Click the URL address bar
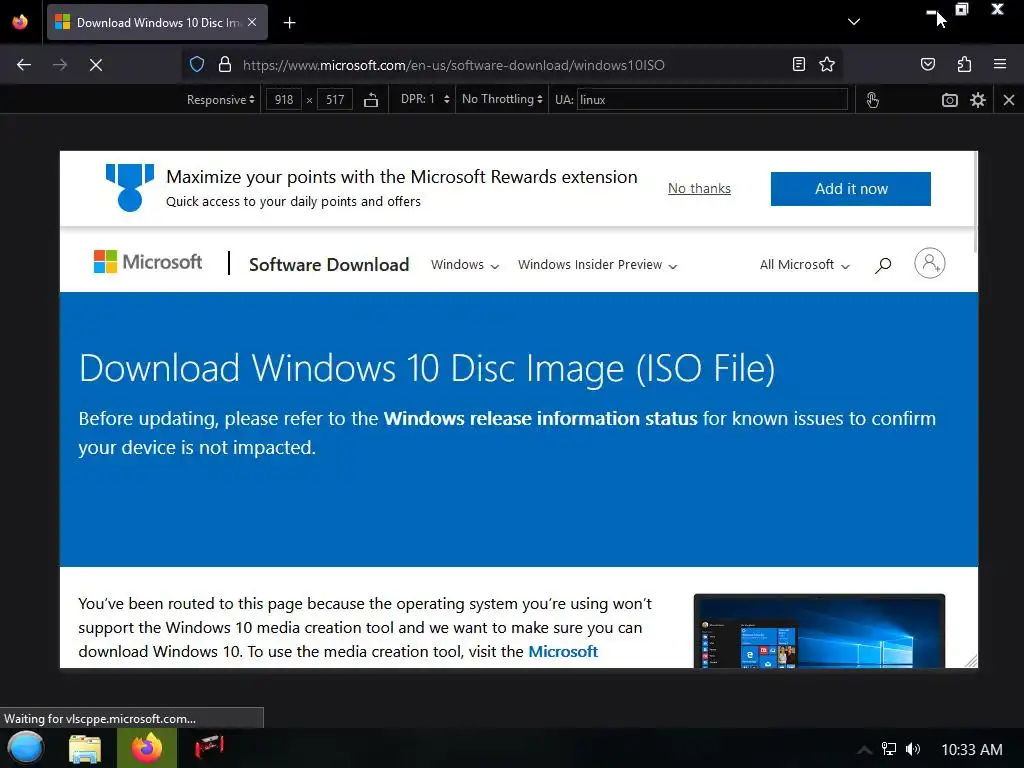This screenshot has height=768, width=1024. pos(511,65)
